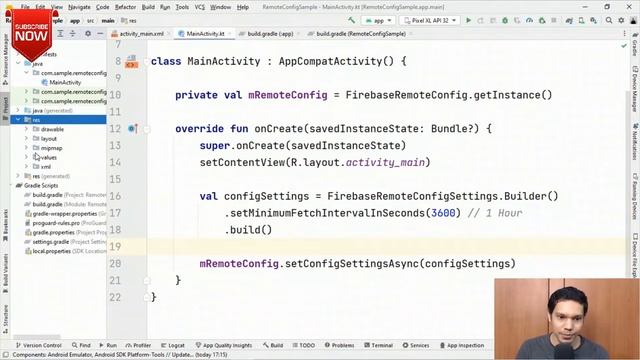Open the Build menu

coord(148,7)
